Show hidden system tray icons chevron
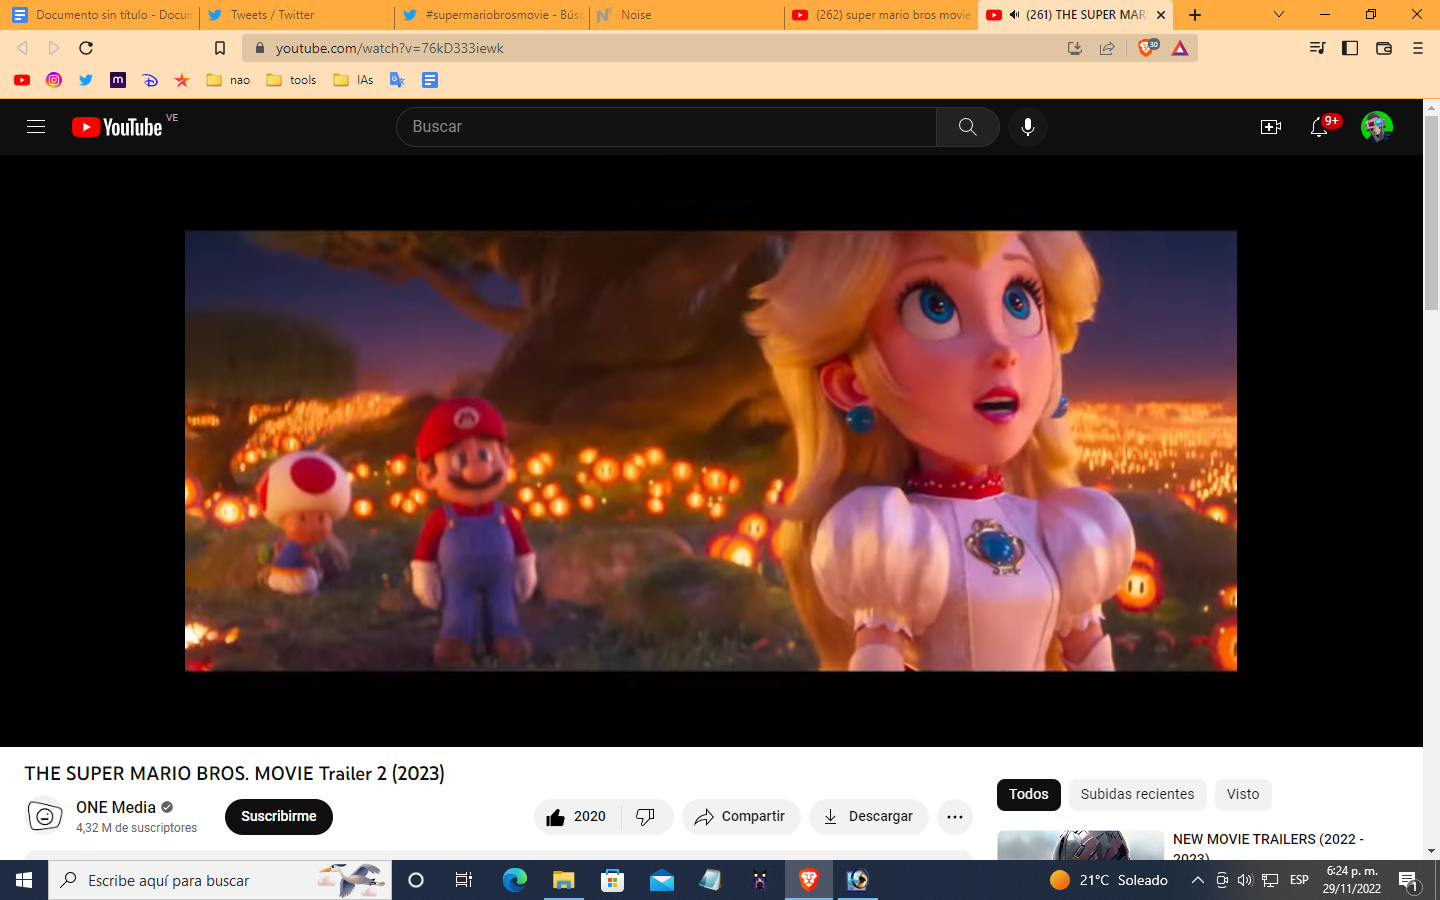This screenshot has height=900, width=1440. coord(1197,880)
